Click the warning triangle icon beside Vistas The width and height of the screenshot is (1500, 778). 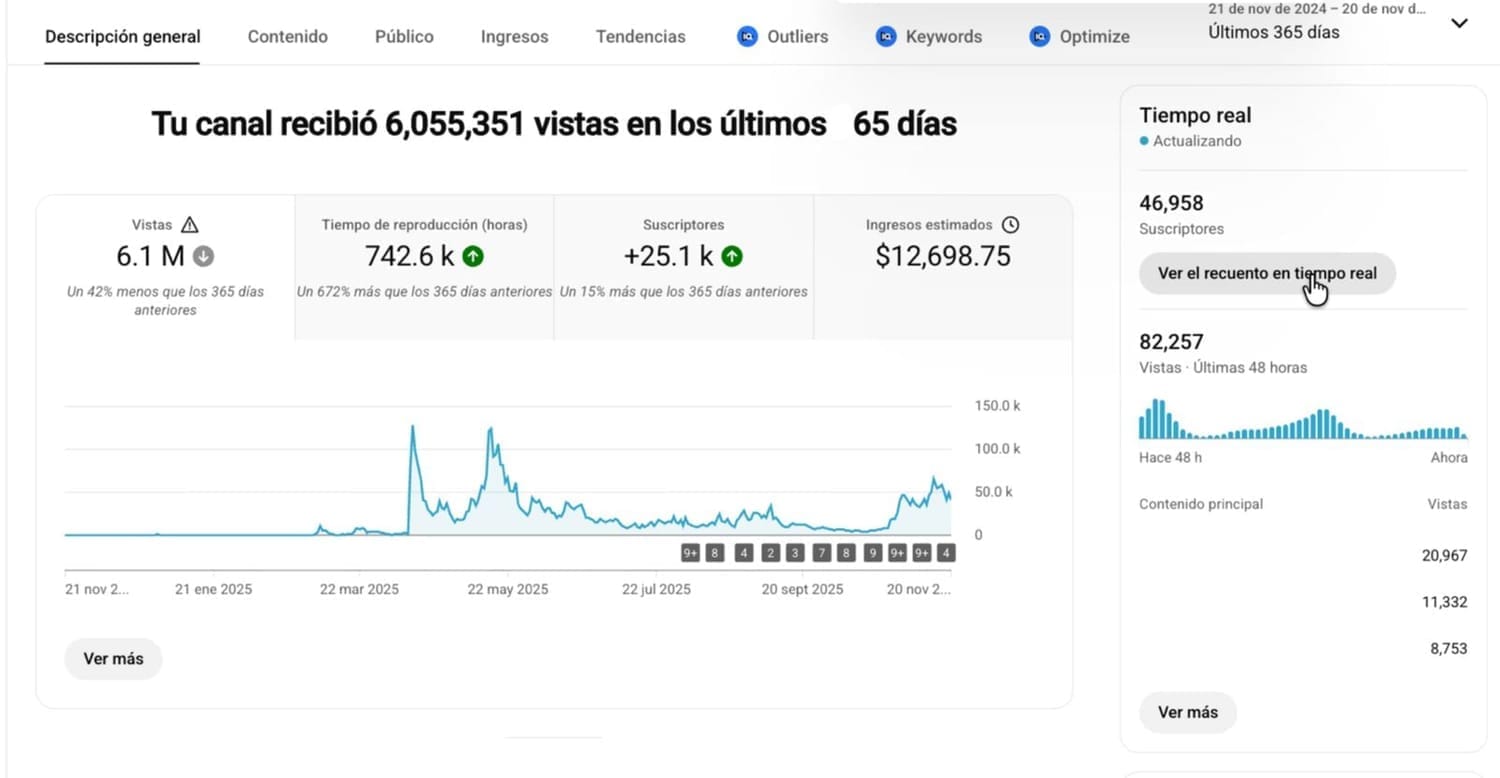[190, 225]
